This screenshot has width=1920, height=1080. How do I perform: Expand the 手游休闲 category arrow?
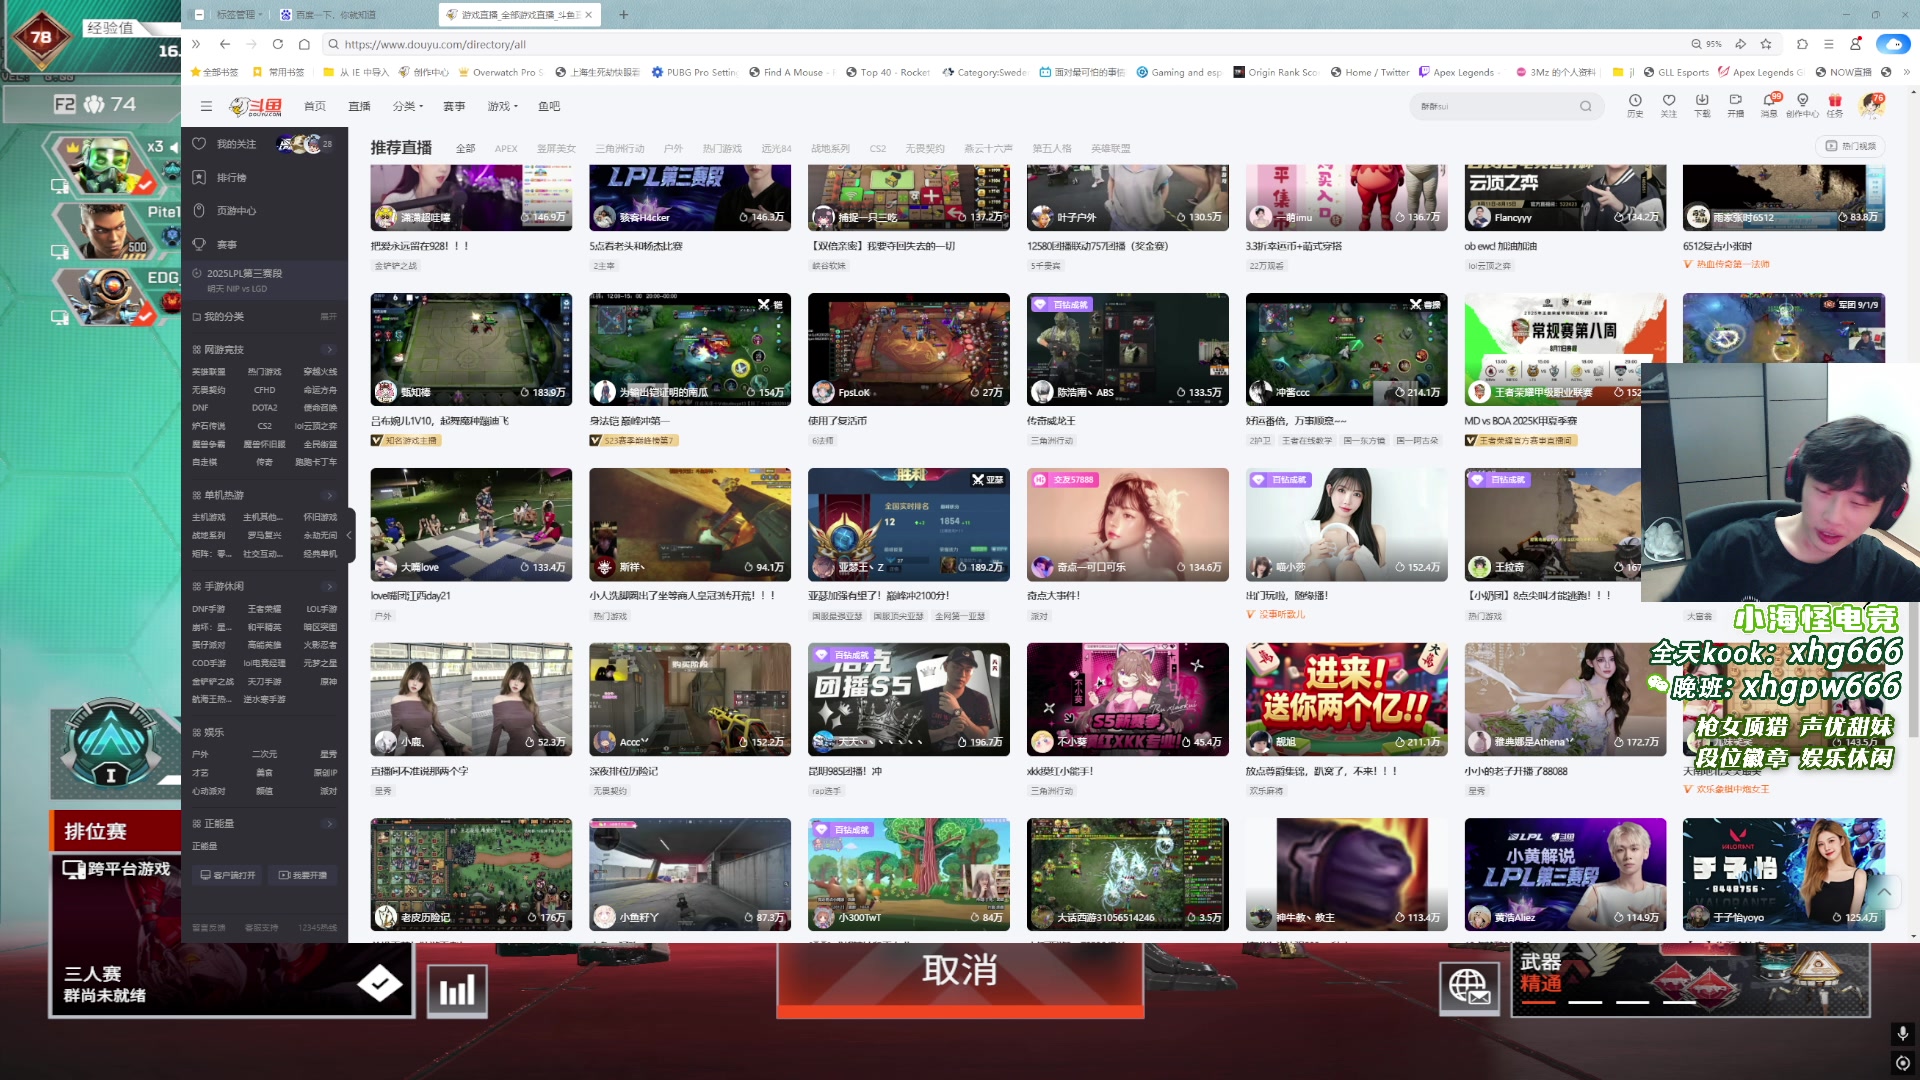click(329, 587)
